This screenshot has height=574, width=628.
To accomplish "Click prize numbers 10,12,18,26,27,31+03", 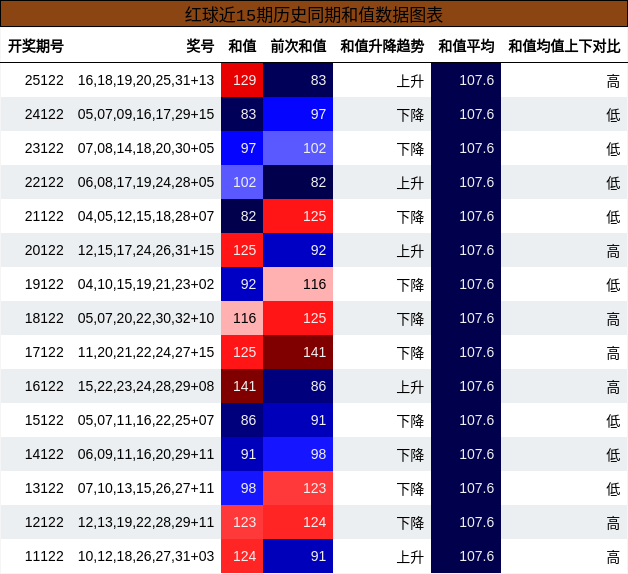I will click(146, 557).
